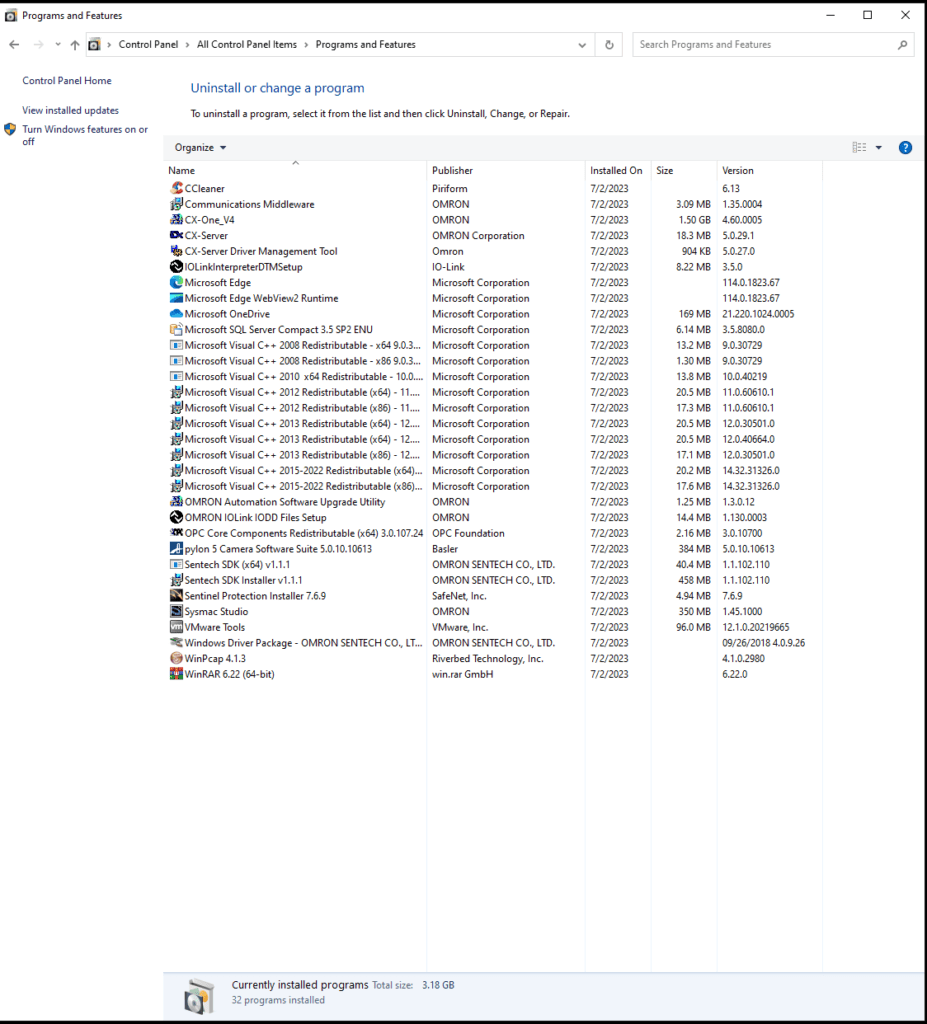This screenshot has width=927, height=1024.
Task: Open the Organize dropdown menu
Action: point(200,148)
